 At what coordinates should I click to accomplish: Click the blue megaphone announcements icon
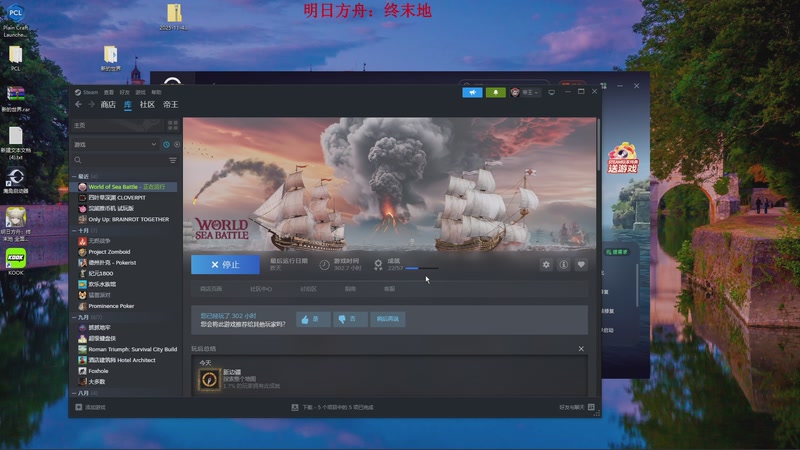(x=472, y=92)
